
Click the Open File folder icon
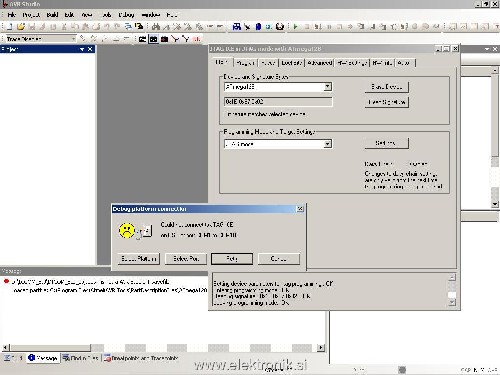[21, 27]
